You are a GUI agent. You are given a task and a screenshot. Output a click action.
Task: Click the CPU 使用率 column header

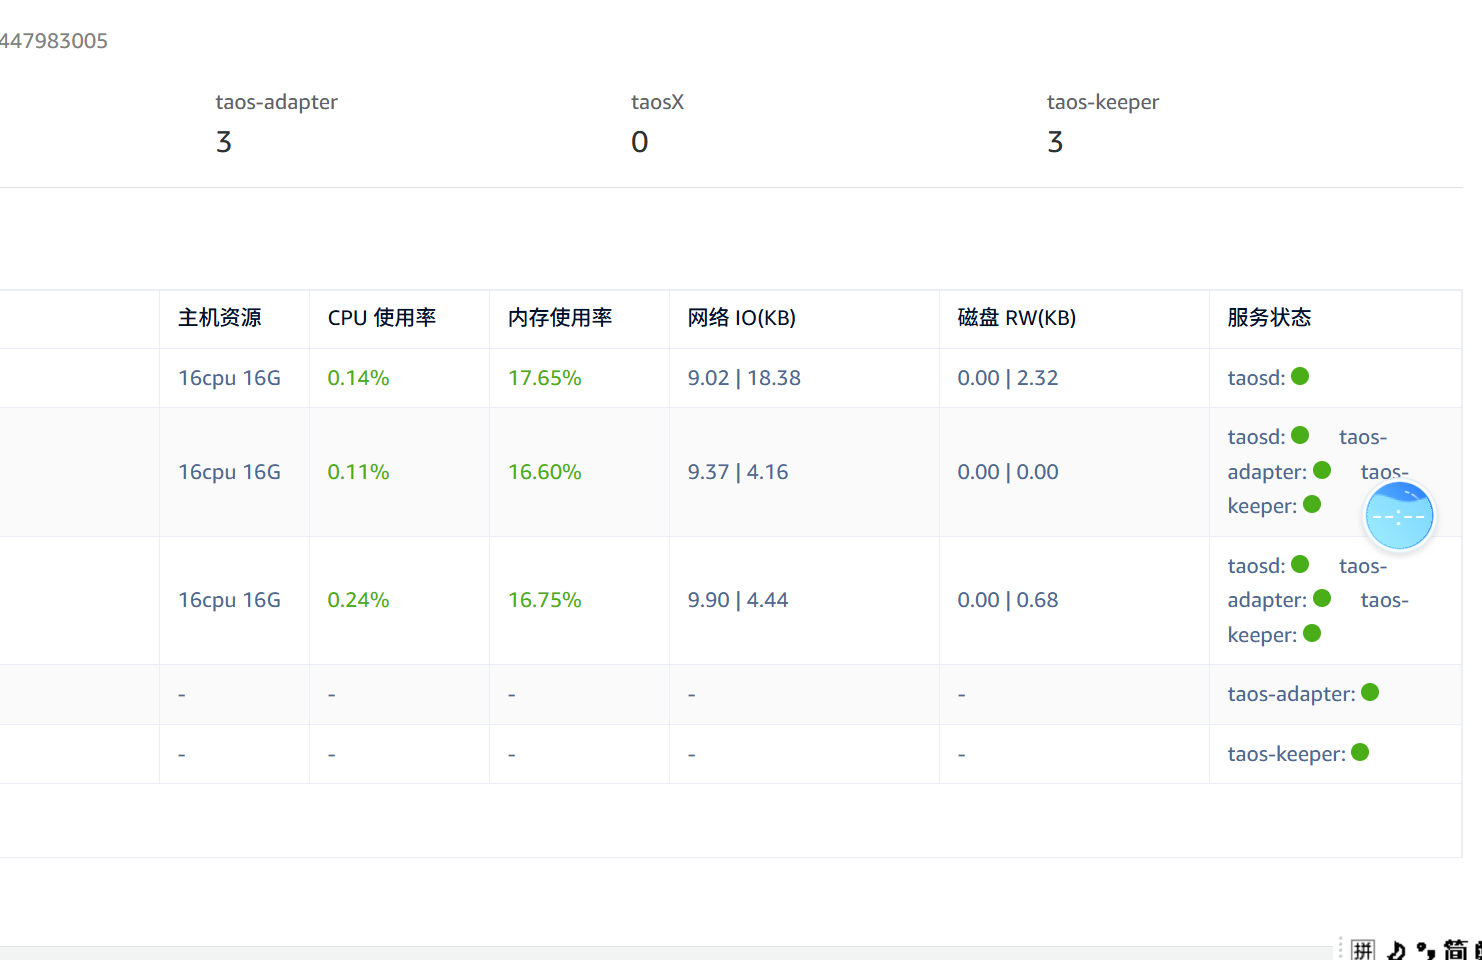(x=381, y=318)
